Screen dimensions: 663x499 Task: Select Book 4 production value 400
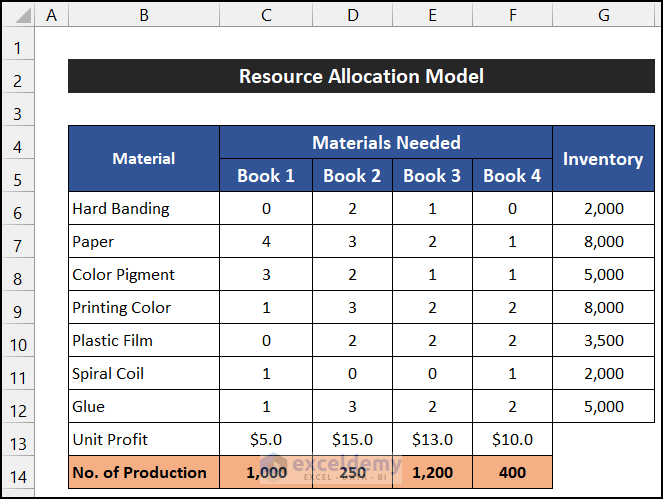512,472
